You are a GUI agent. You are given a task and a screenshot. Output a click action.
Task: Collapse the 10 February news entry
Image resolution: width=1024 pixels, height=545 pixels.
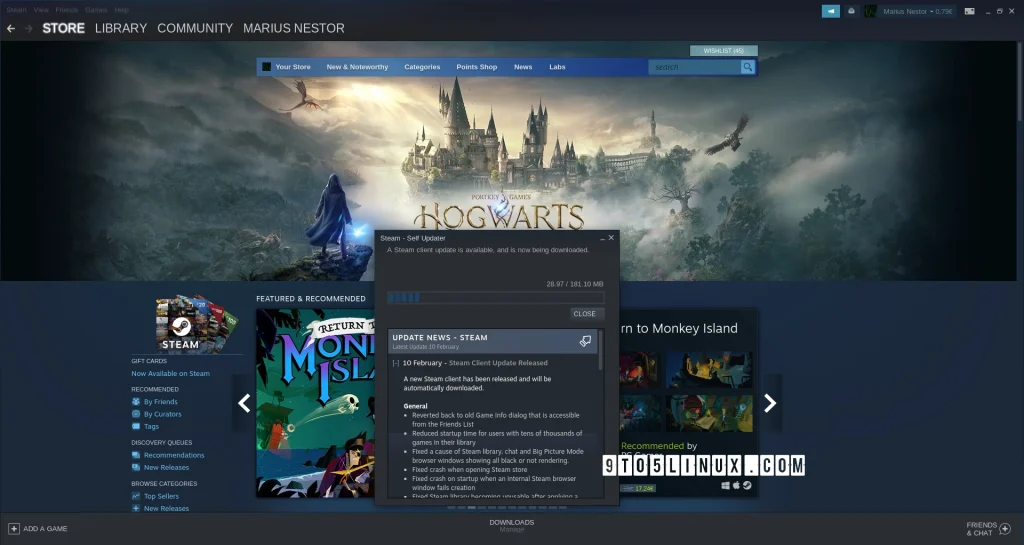click(x=396, y=363)
